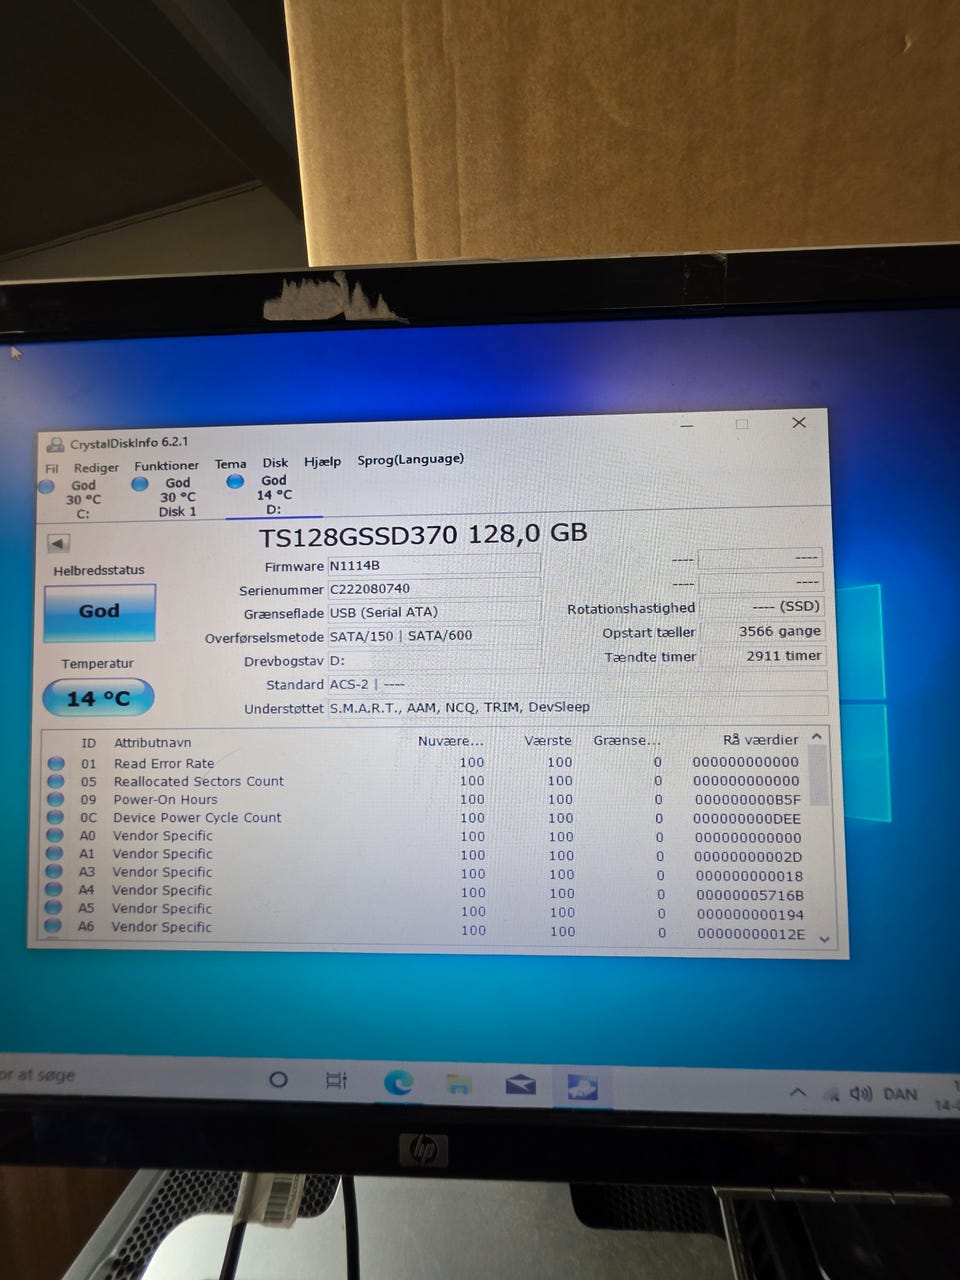Click the status dot of row A5
Viewport: 960px width, 1280px height.
pos(54,908)
